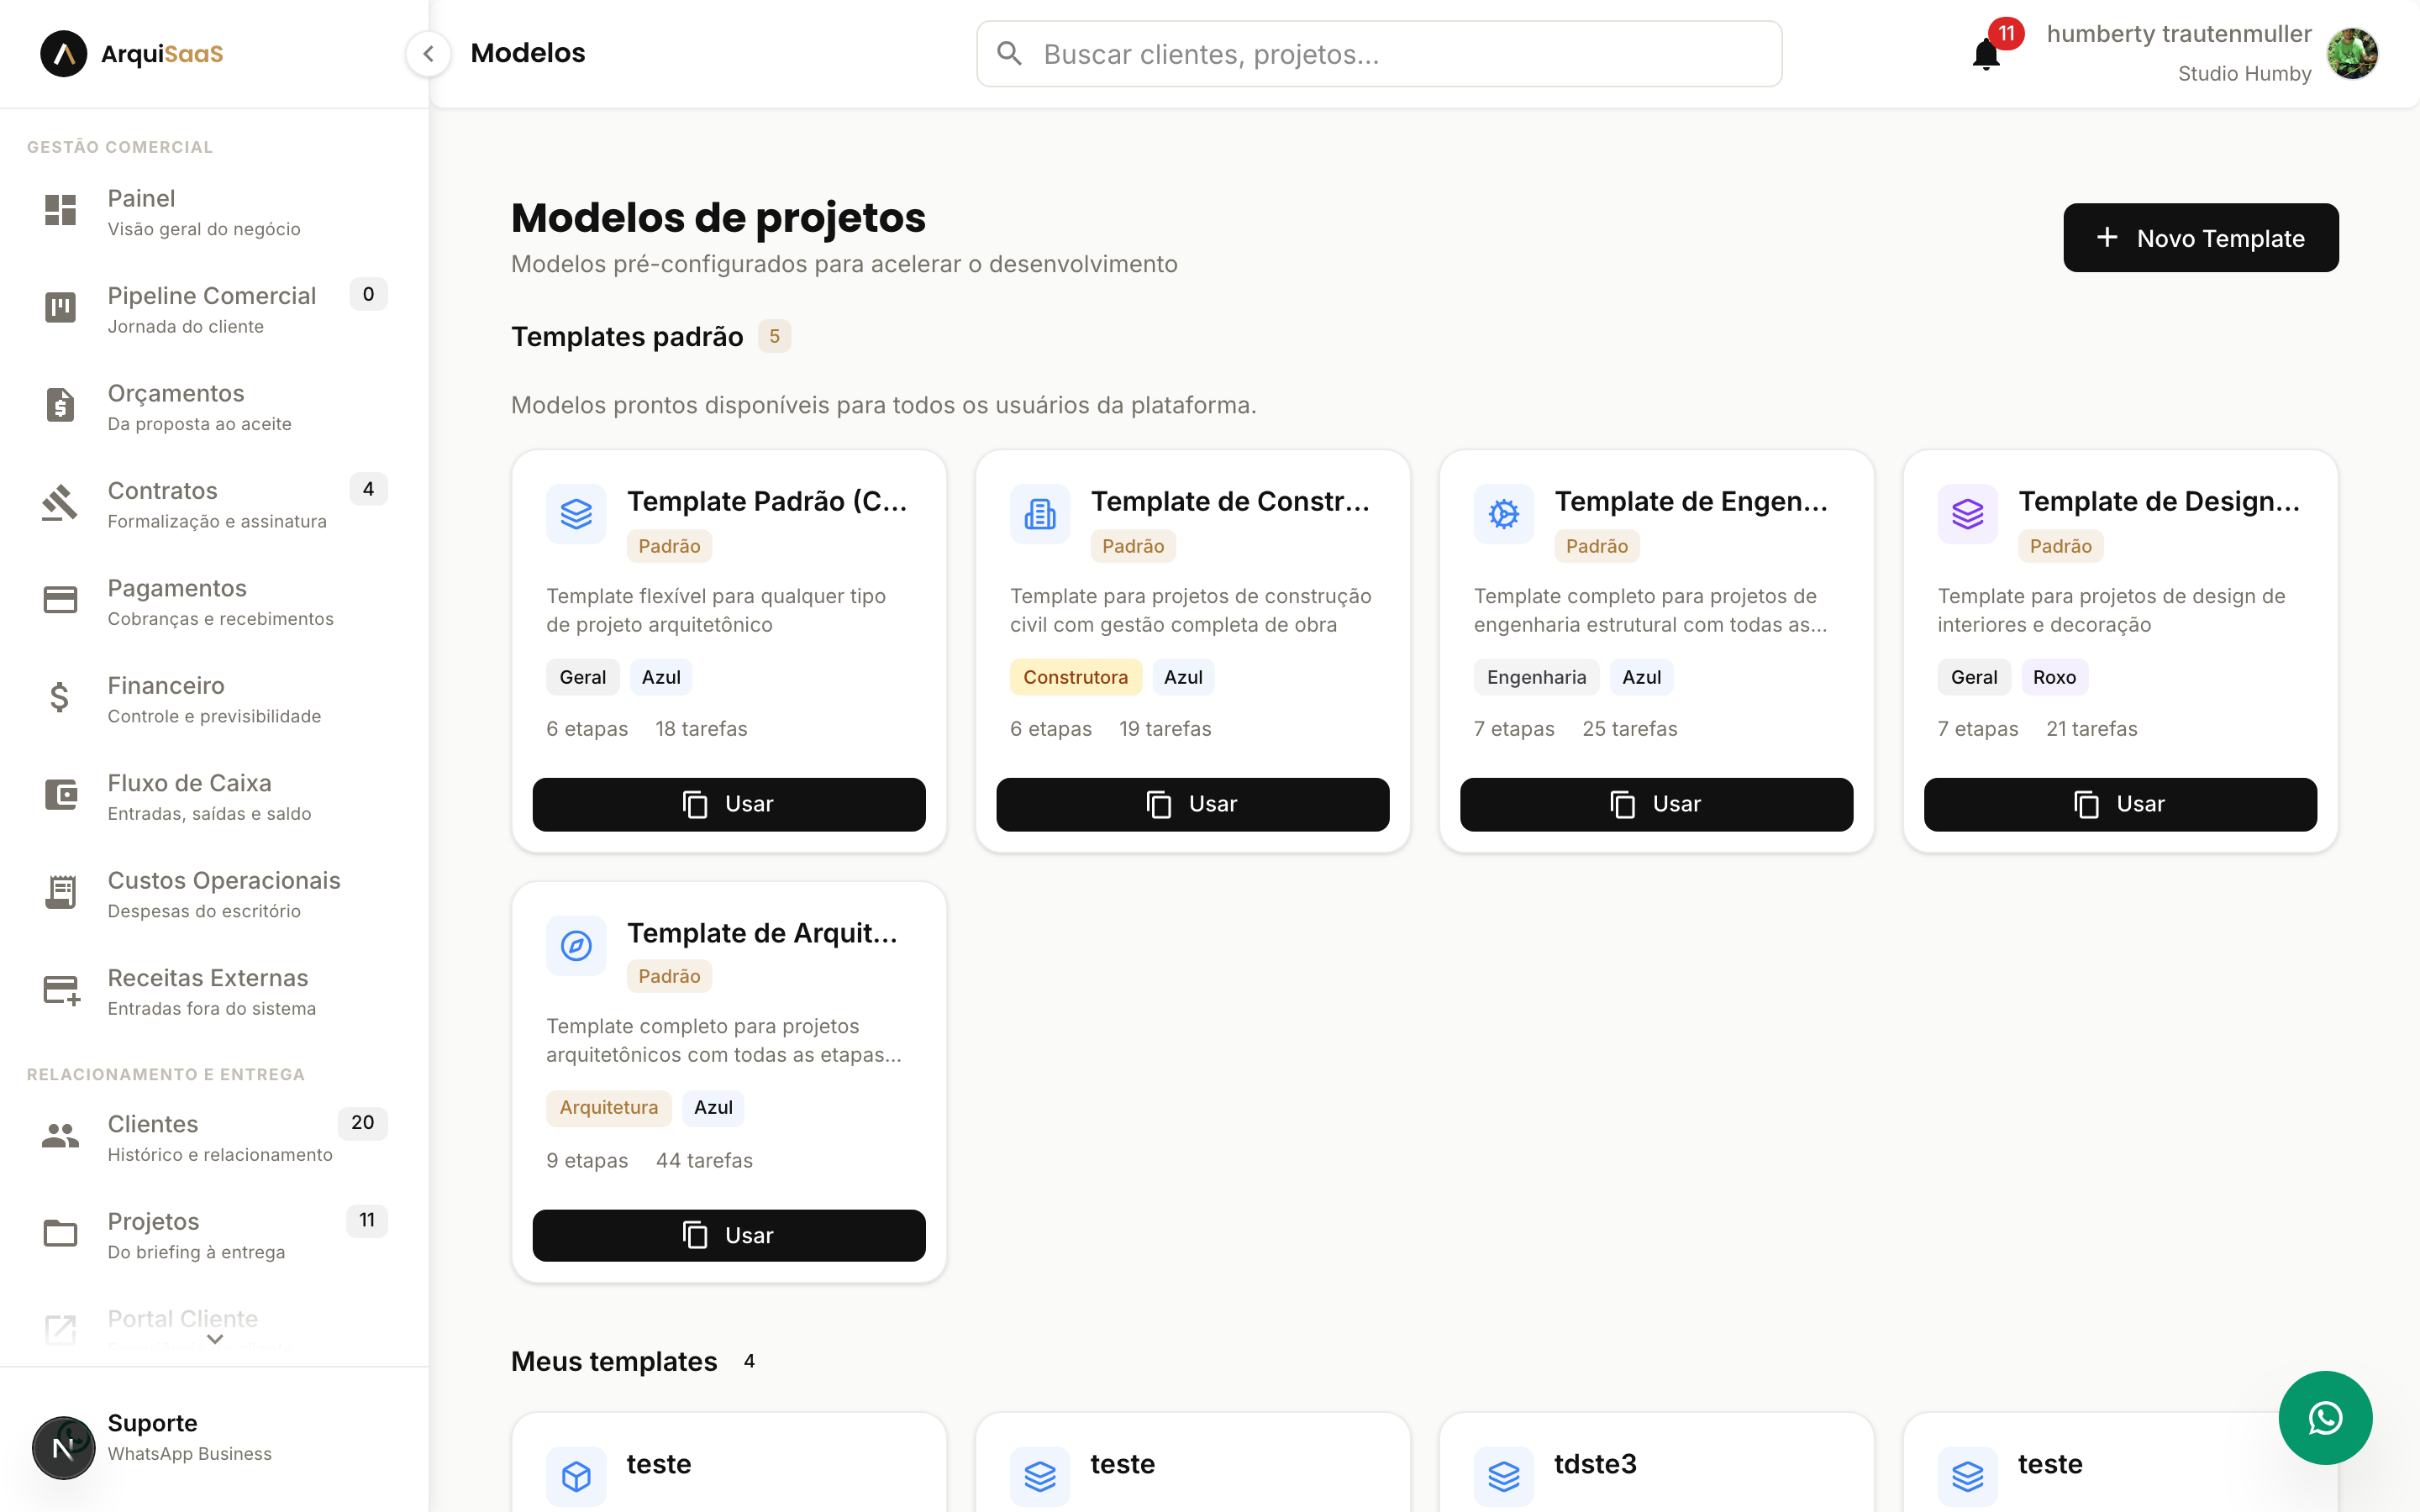2420x1512 pixels.
Task: Collapse the sidebar with the chevron button
Action: click(x=428, y=53)
